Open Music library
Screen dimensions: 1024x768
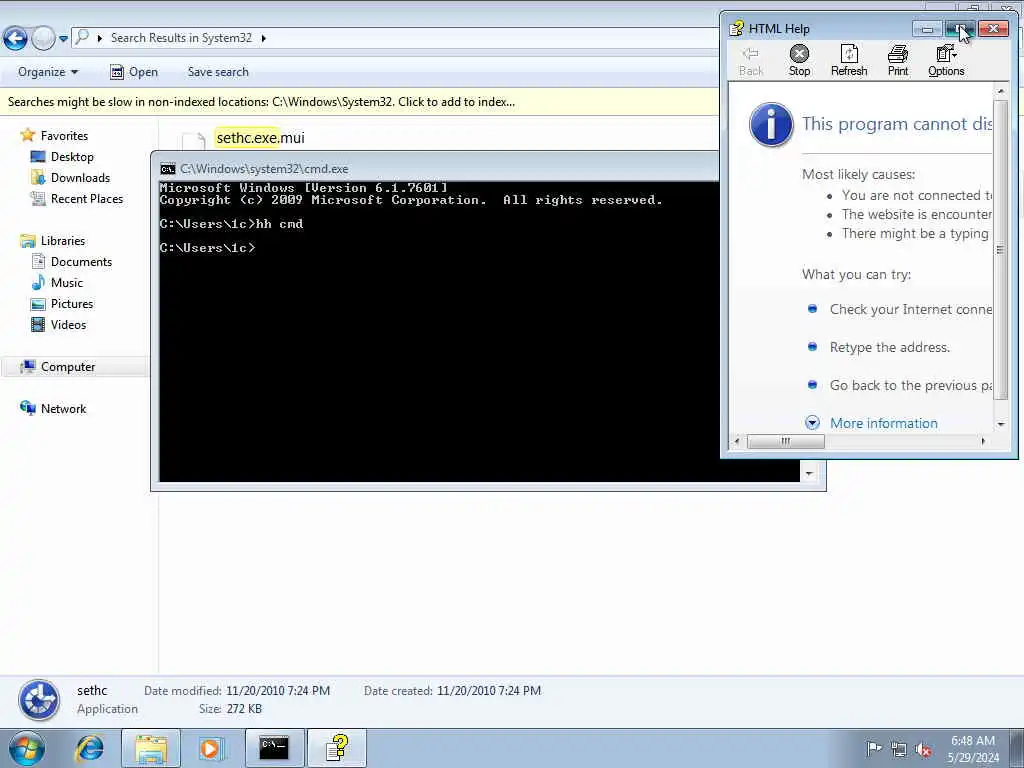coord(67,282)
